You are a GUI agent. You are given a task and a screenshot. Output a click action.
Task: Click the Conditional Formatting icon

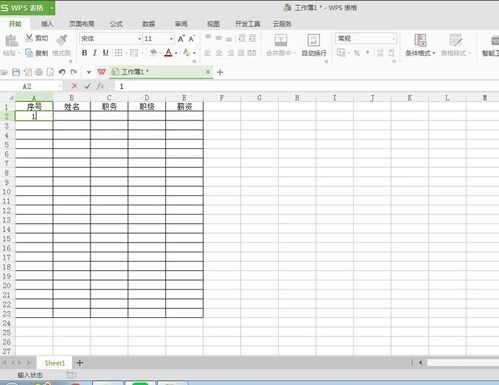[420, 40]
